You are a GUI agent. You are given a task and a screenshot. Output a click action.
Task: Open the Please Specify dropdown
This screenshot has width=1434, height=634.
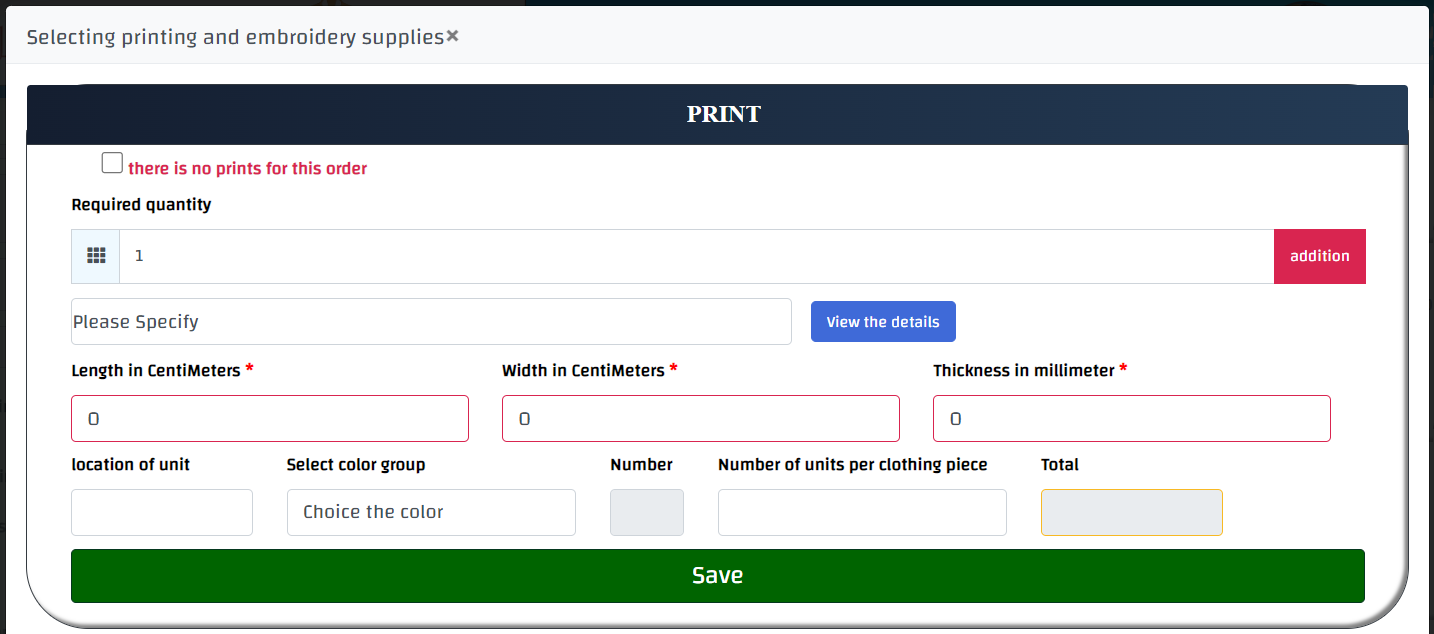431,322
